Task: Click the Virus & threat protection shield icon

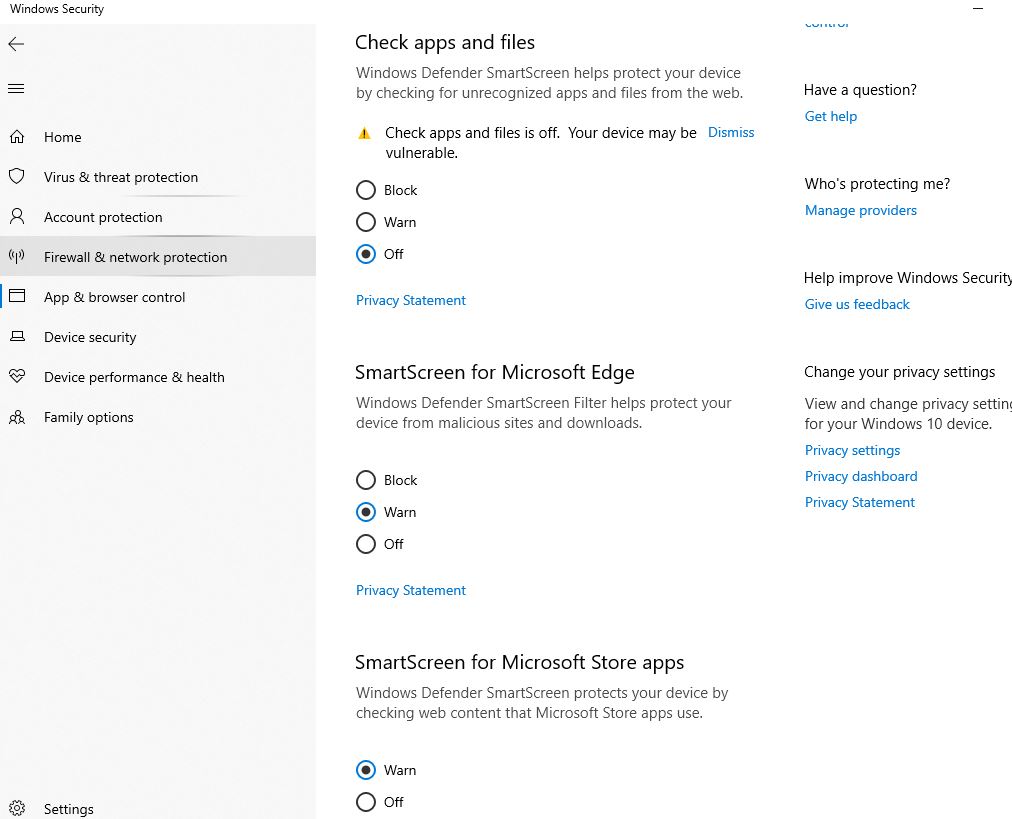Action: (17, 177)
